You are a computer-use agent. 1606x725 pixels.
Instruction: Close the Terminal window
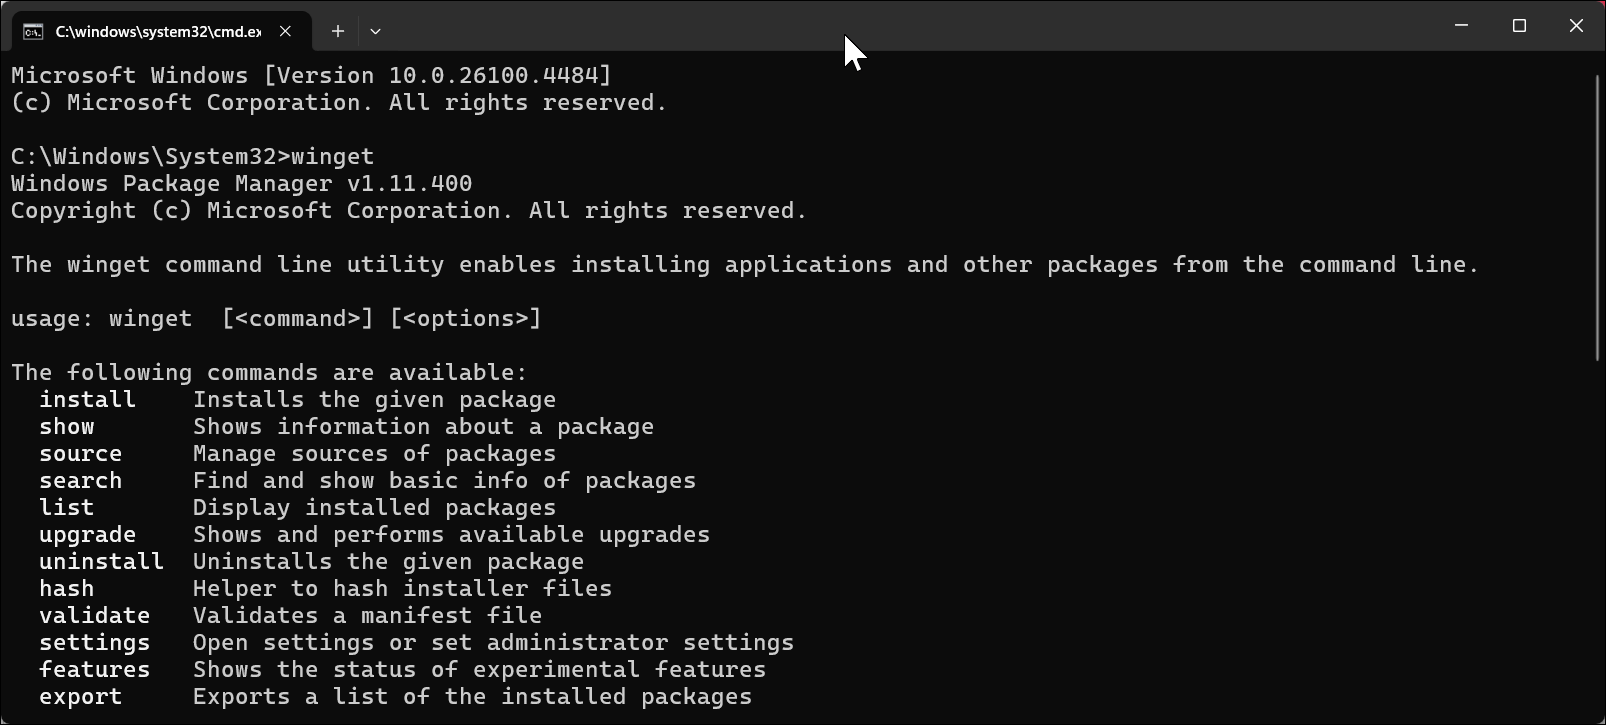point(1577,25)
